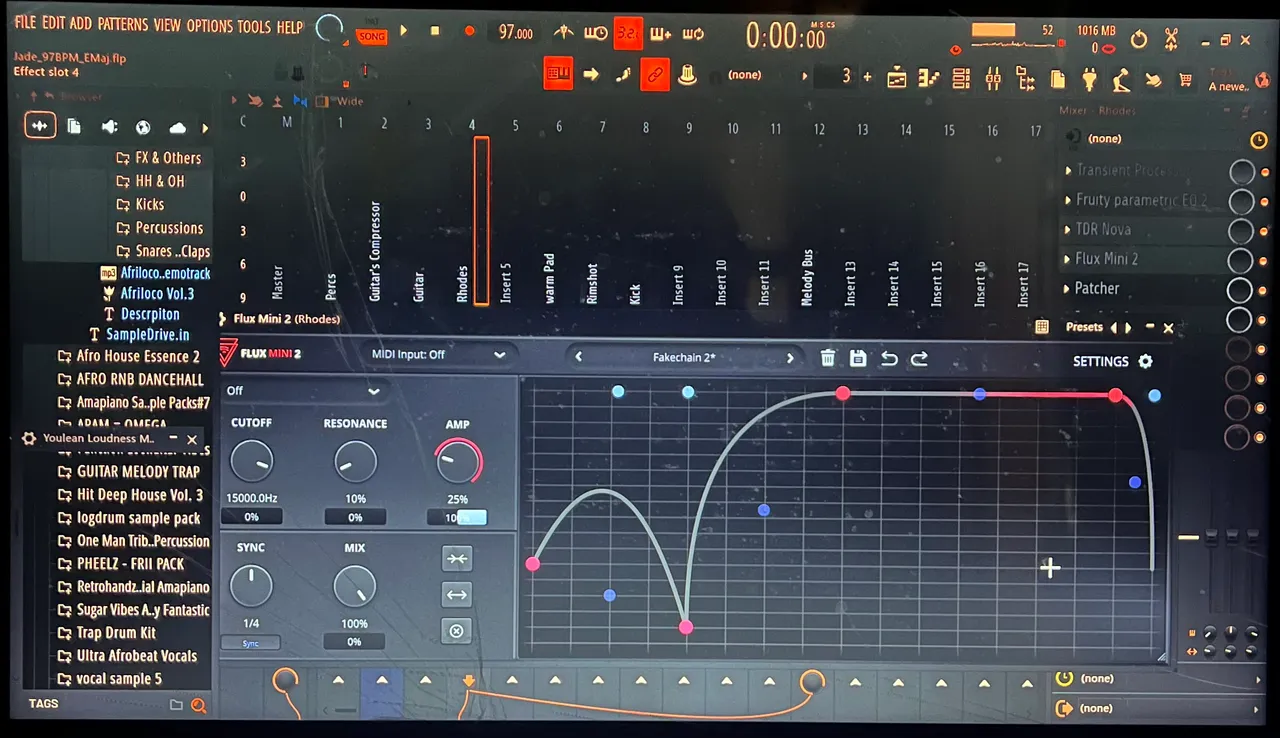The image size is (1280, 738).
Task: Open the ADD menu
Action: (x=81, y=25)
